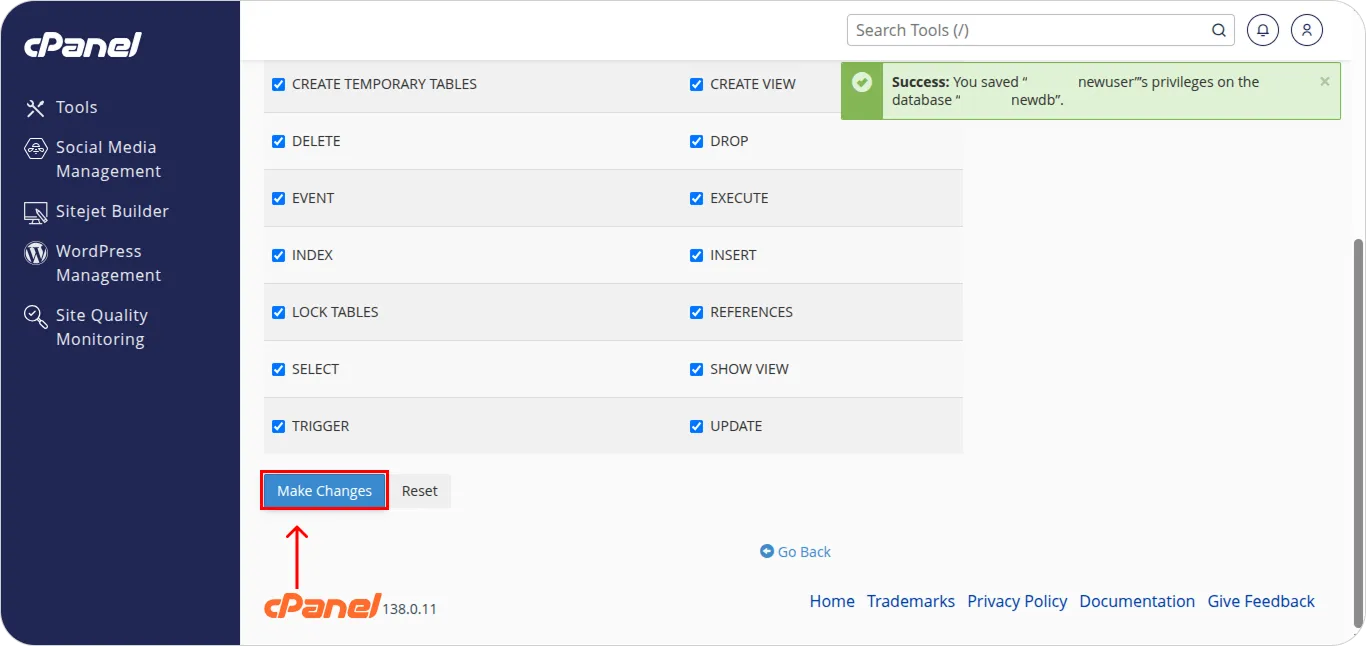
Task: Uncheck the CREATE VIEW privilege checkbox
Action: point(697,84)
